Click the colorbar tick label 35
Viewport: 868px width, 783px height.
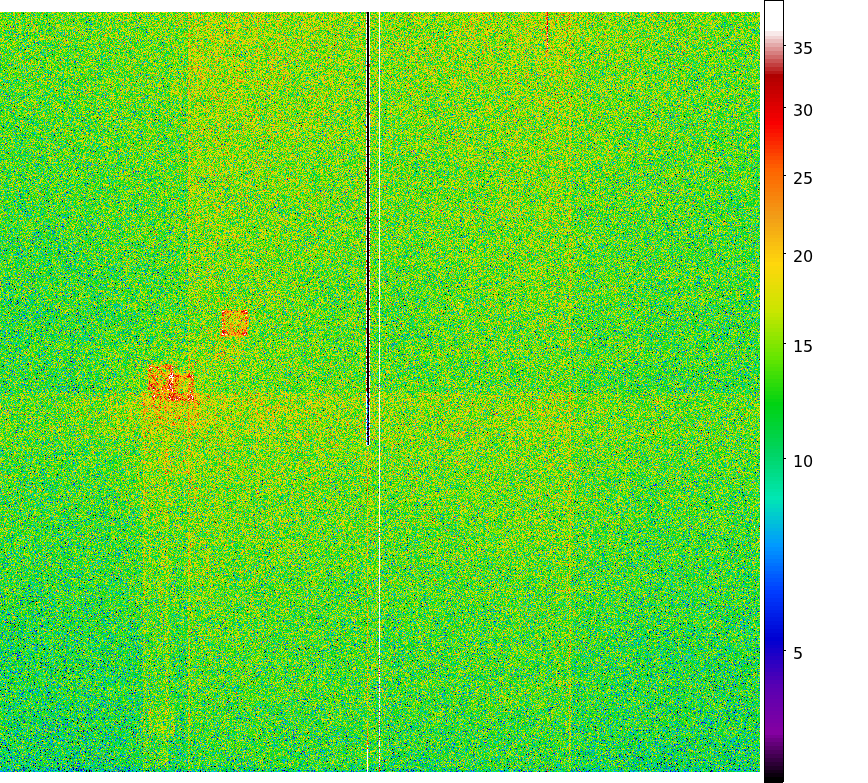pyautogui.click(x=802, y=48)
